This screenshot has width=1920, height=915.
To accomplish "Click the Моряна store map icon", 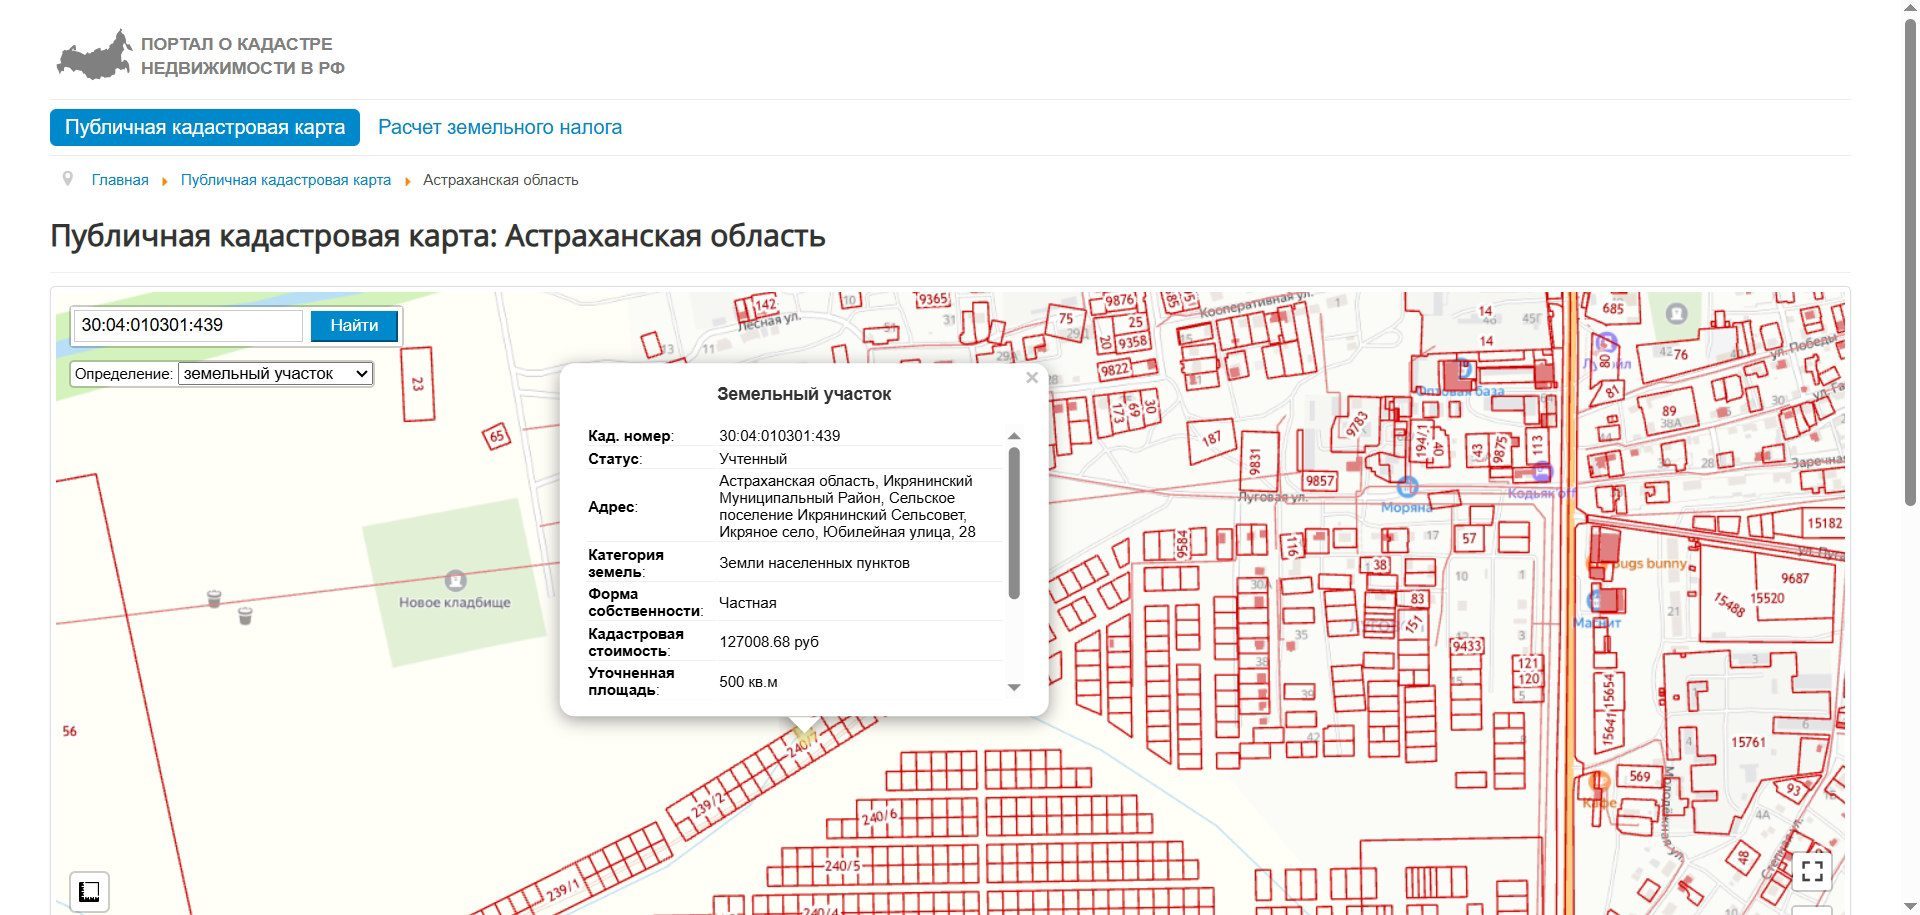I will click(1407, 487).
